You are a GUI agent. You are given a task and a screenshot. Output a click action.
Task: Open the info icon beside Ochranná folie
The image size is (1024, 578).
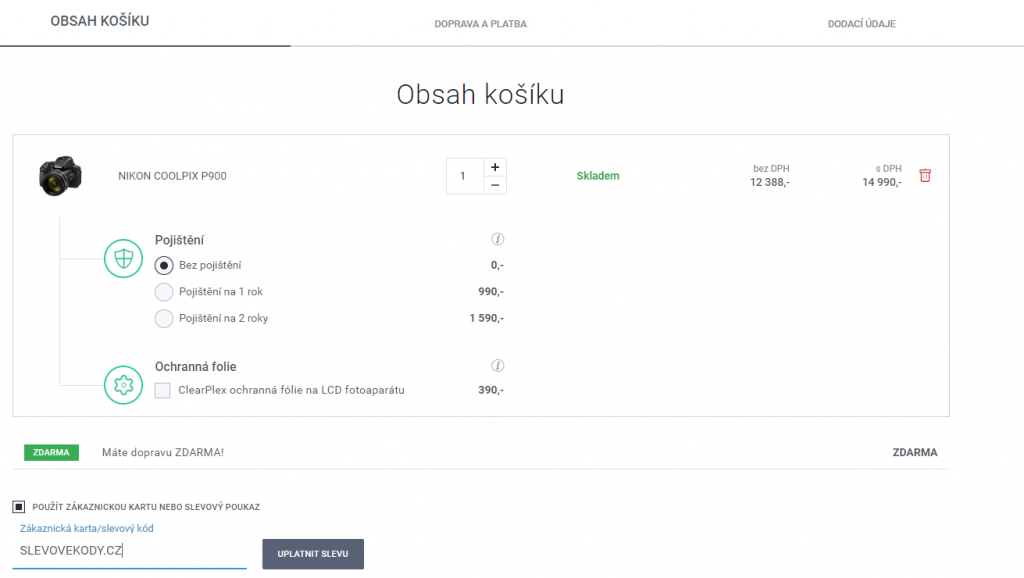point(498,366)
